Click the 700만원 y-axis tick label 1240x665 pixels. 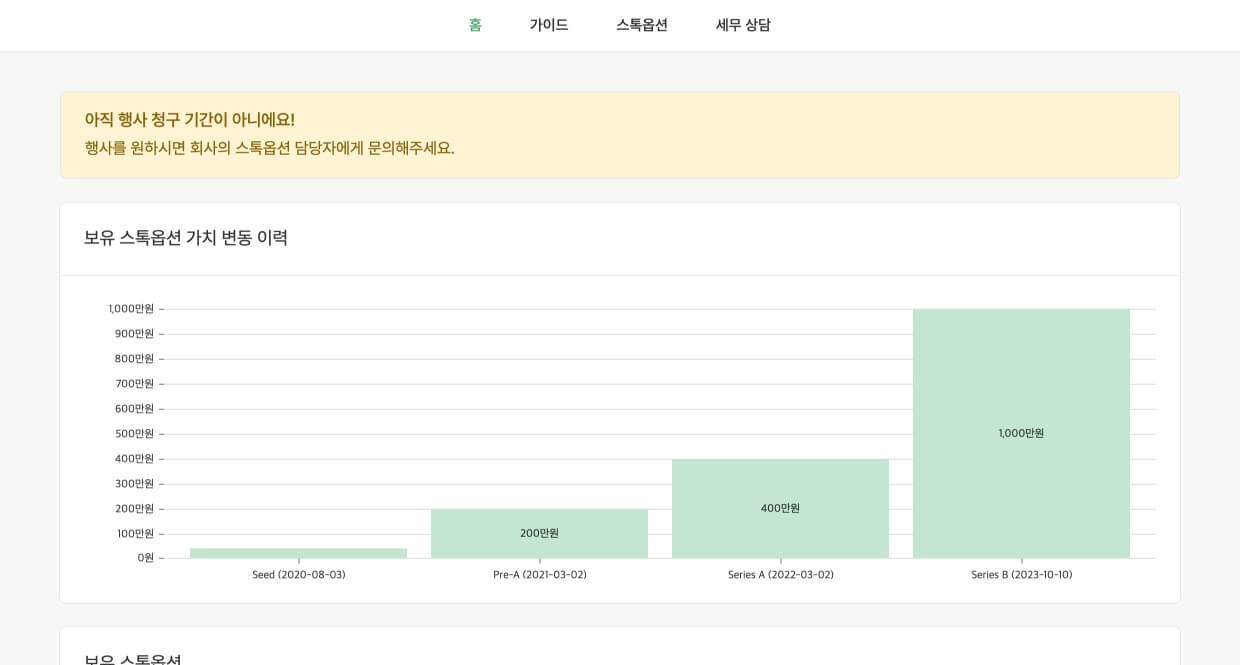[134, 384]
